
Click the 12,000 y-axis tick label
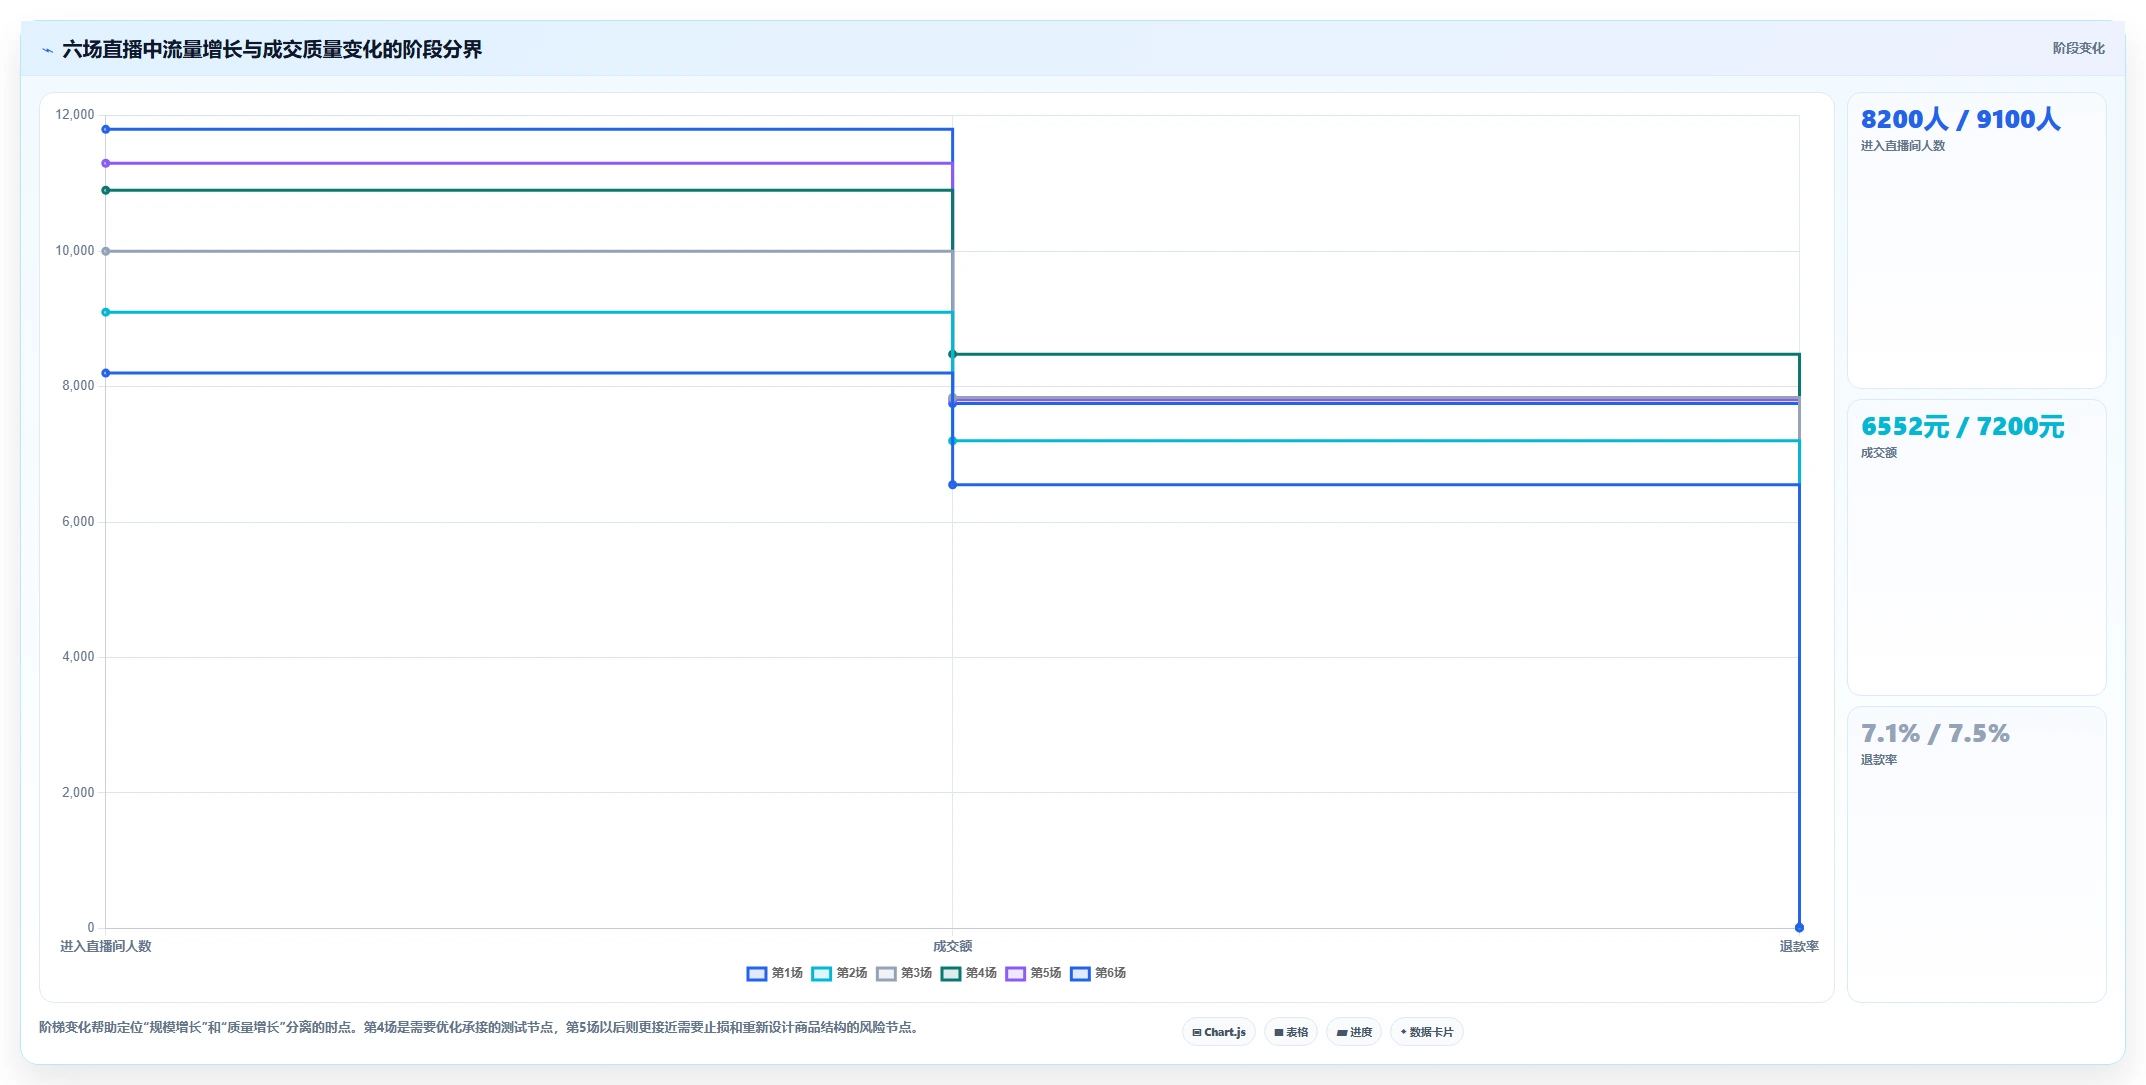pyautogui.click(x=75, y=115)
